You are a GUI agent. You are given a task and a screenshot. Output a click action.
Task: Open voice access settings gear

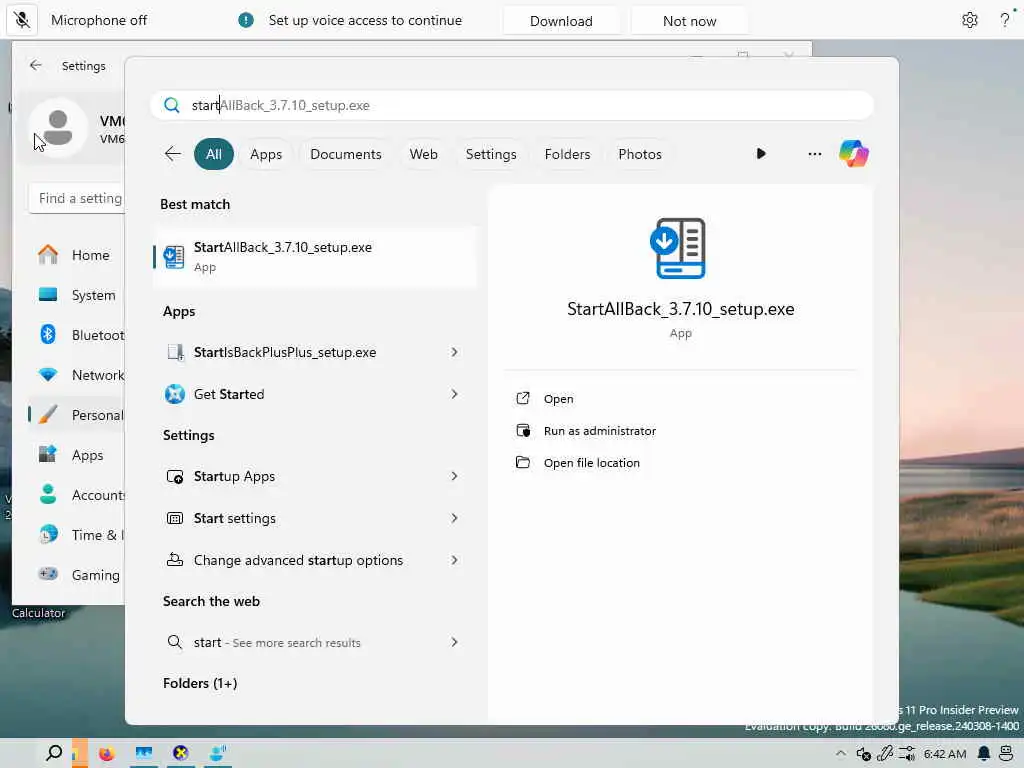[x=970, y=20]
